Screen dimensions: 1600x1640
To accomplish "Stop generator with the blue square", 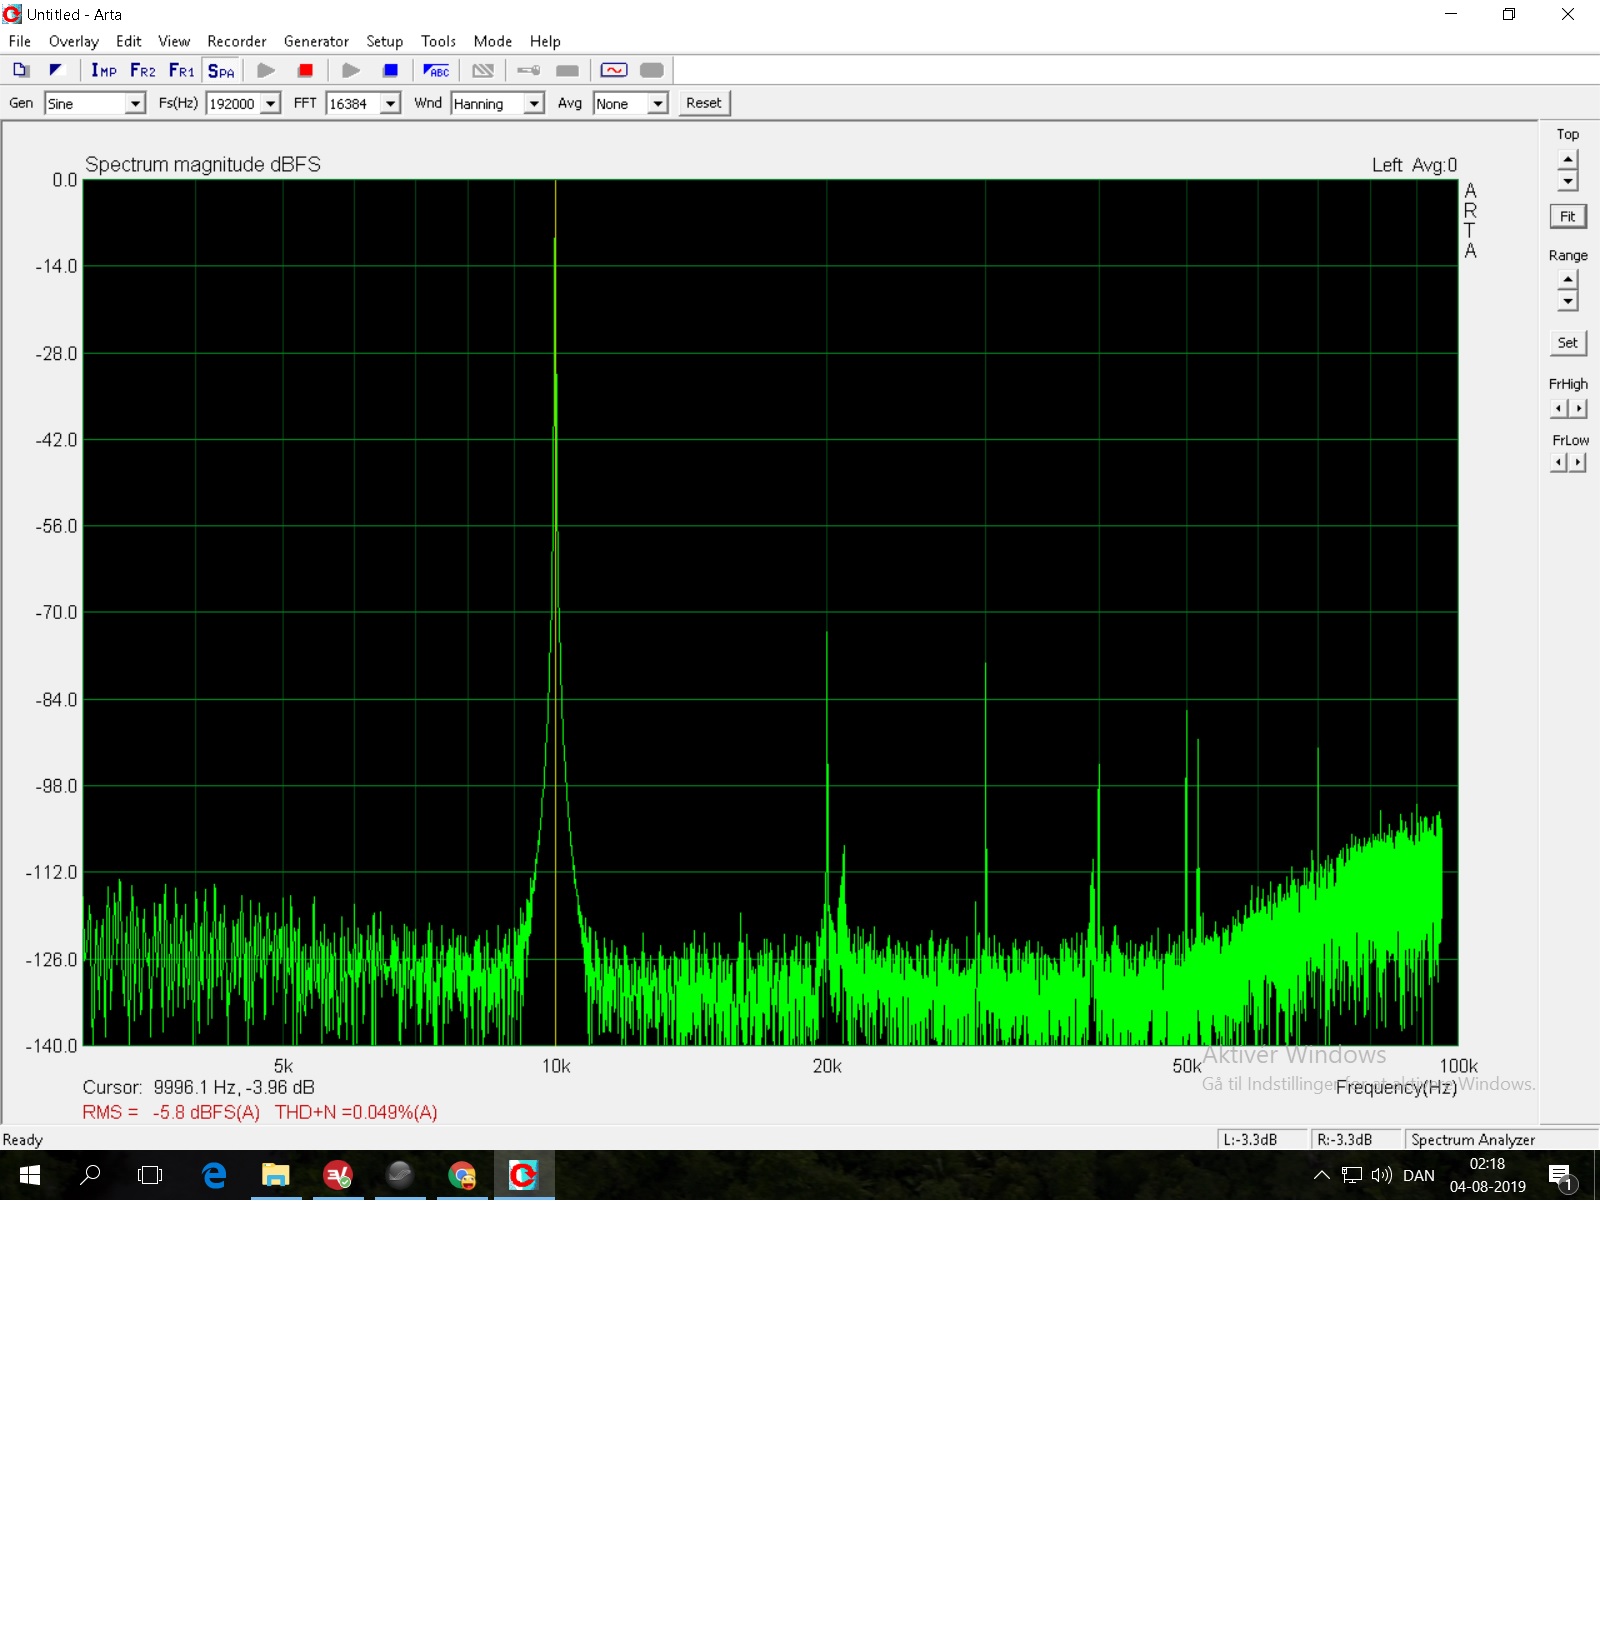I will 391,70.
